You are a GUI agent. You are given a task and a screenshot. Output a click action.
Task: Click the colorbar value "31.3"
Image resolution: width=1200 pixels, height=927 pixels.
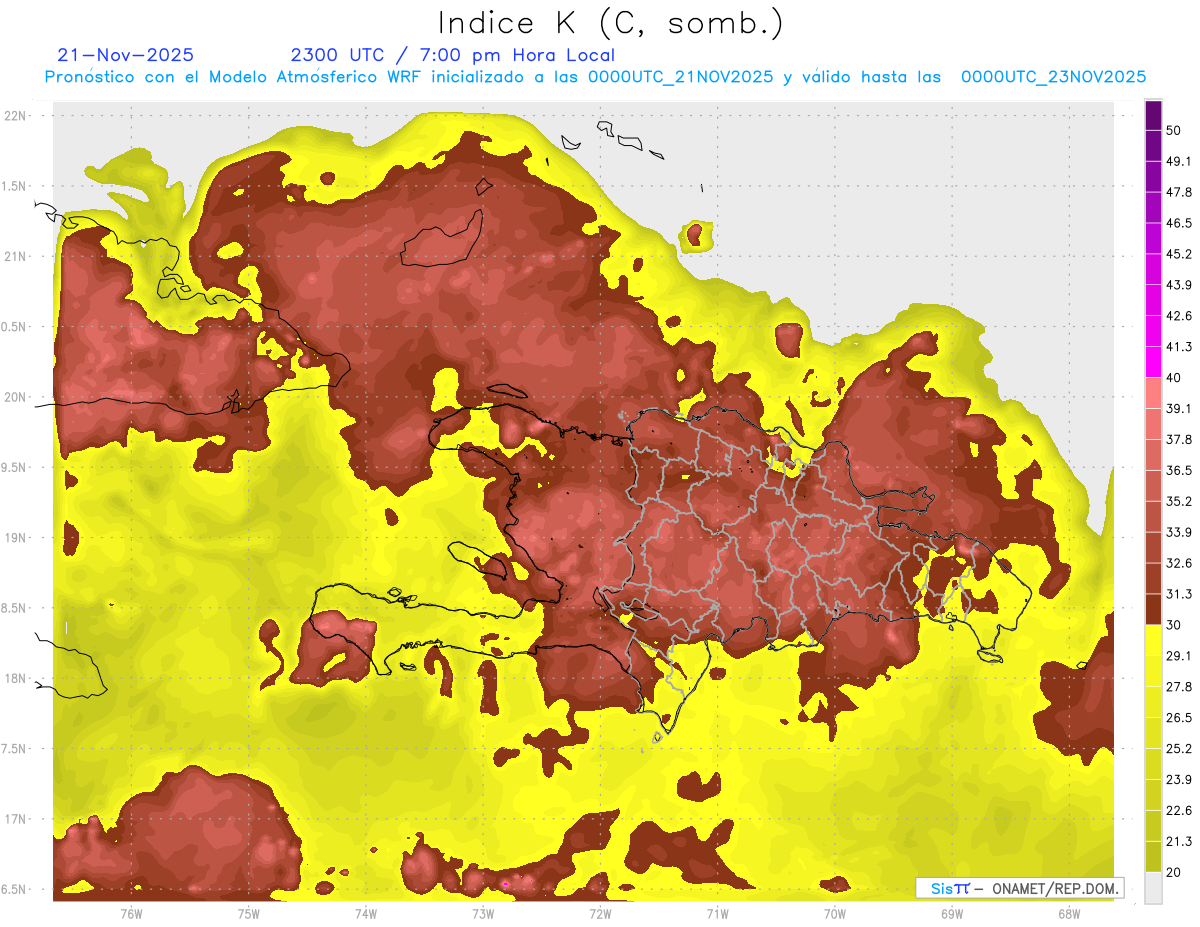click(x=1179, y=594)
